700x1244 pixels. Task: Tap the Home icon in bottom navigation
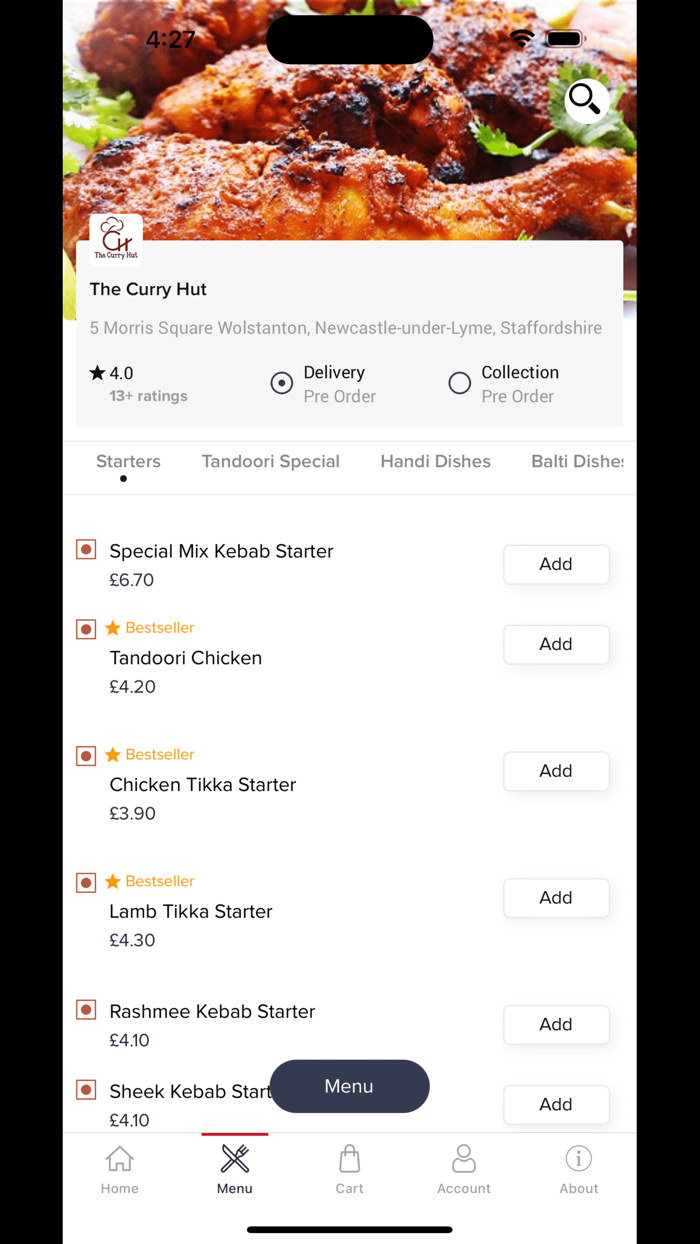[119, 1168]
